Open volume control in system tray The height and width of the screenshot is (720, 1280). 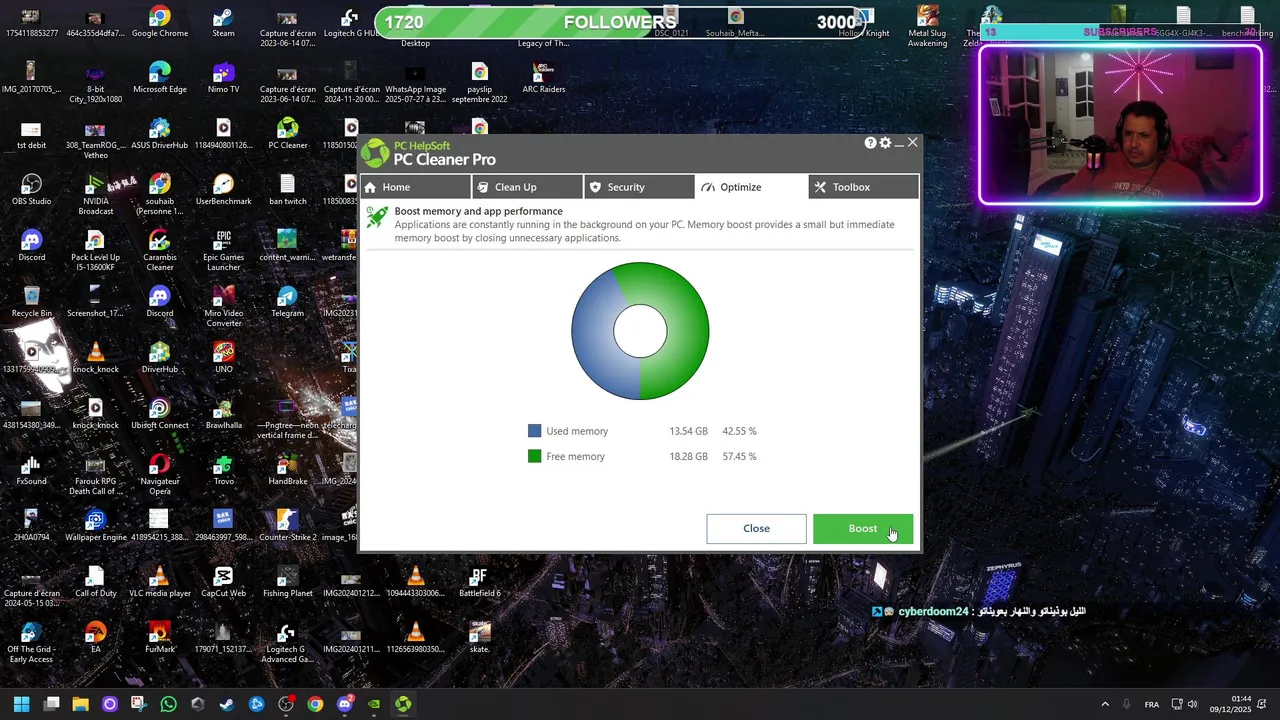coord(1192,704)
